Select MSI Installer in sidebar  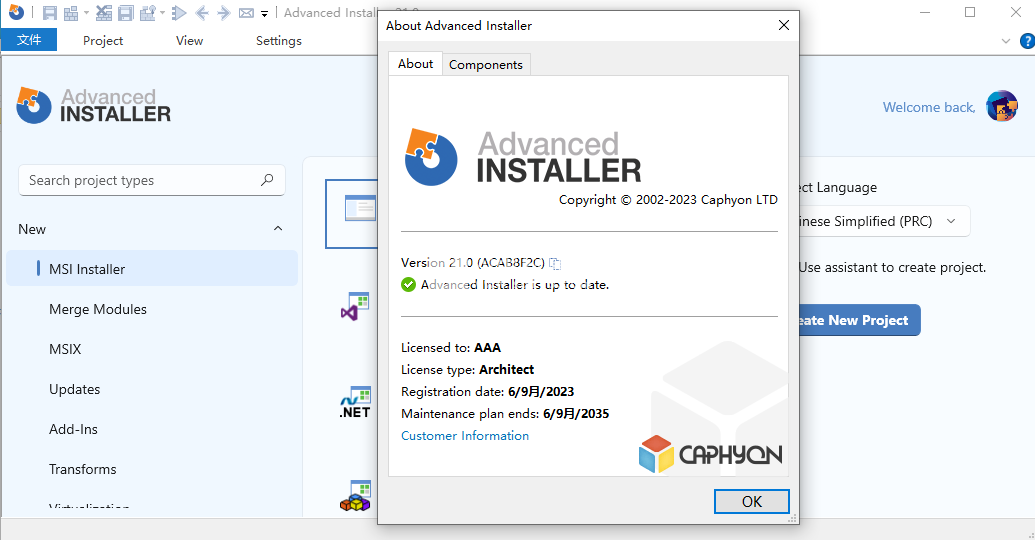pyautogui.click(x=152, y=269)
